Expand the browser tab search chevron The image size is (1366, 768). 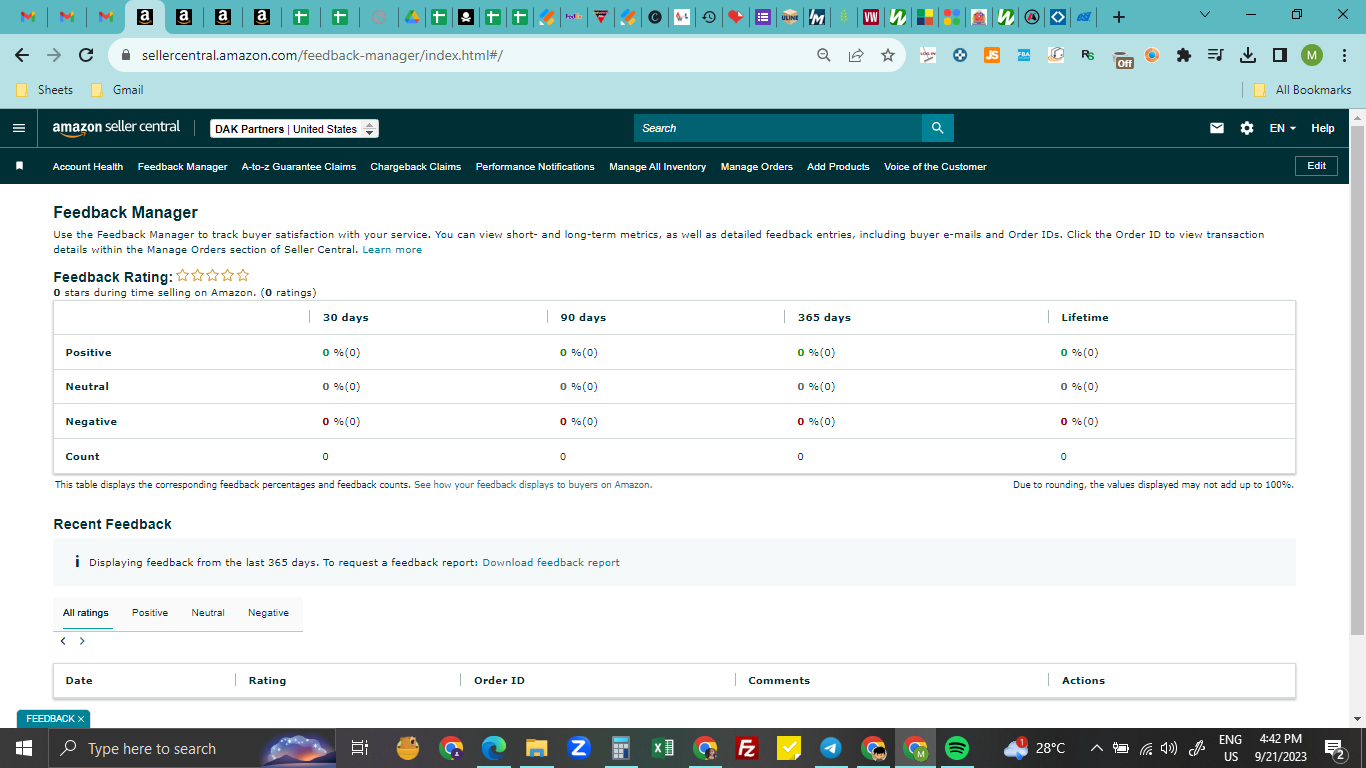pos(1204,15)
